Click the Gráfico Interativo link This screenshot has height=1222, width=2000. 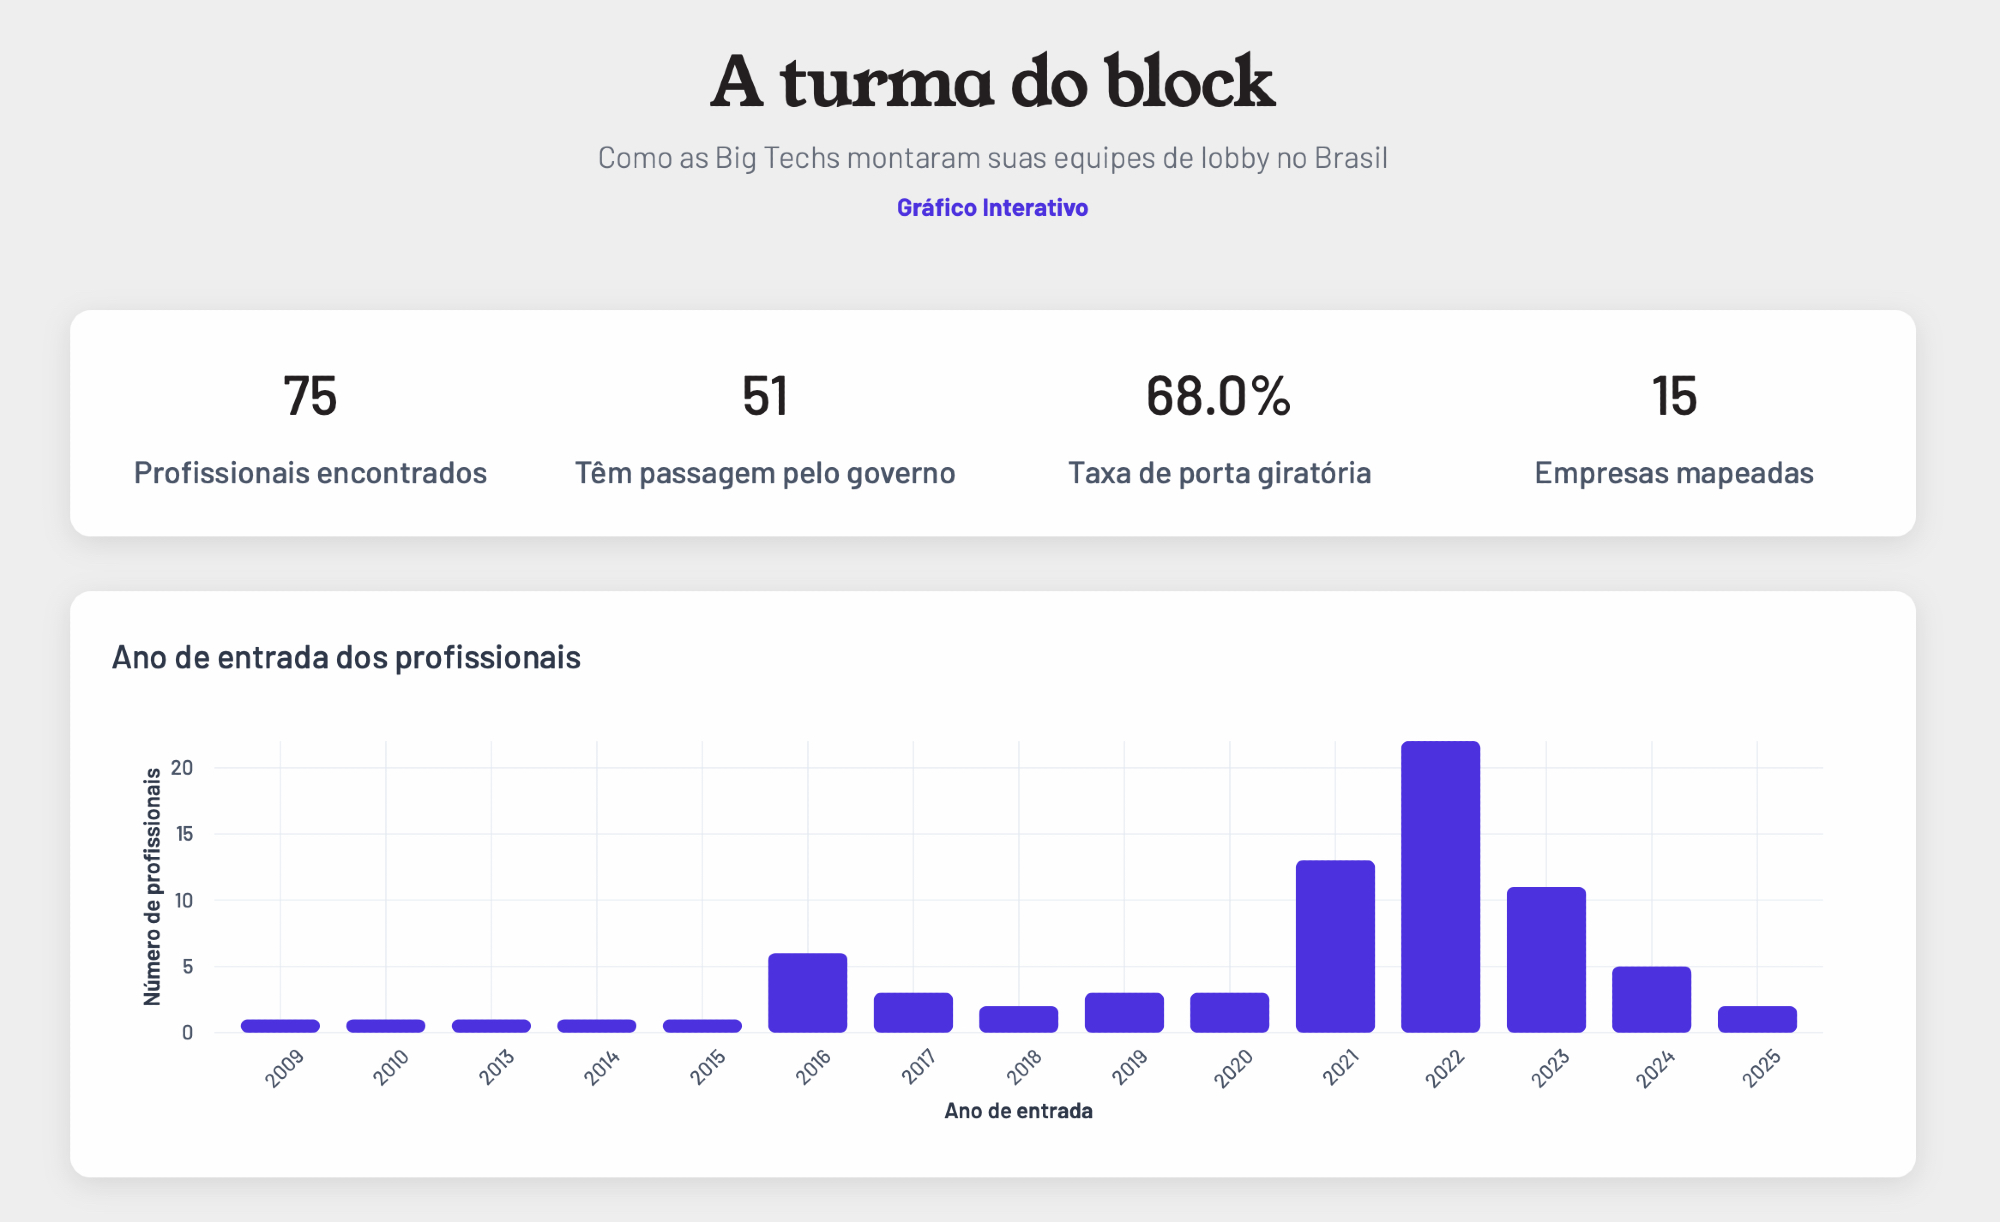click(x=992, y=207)
